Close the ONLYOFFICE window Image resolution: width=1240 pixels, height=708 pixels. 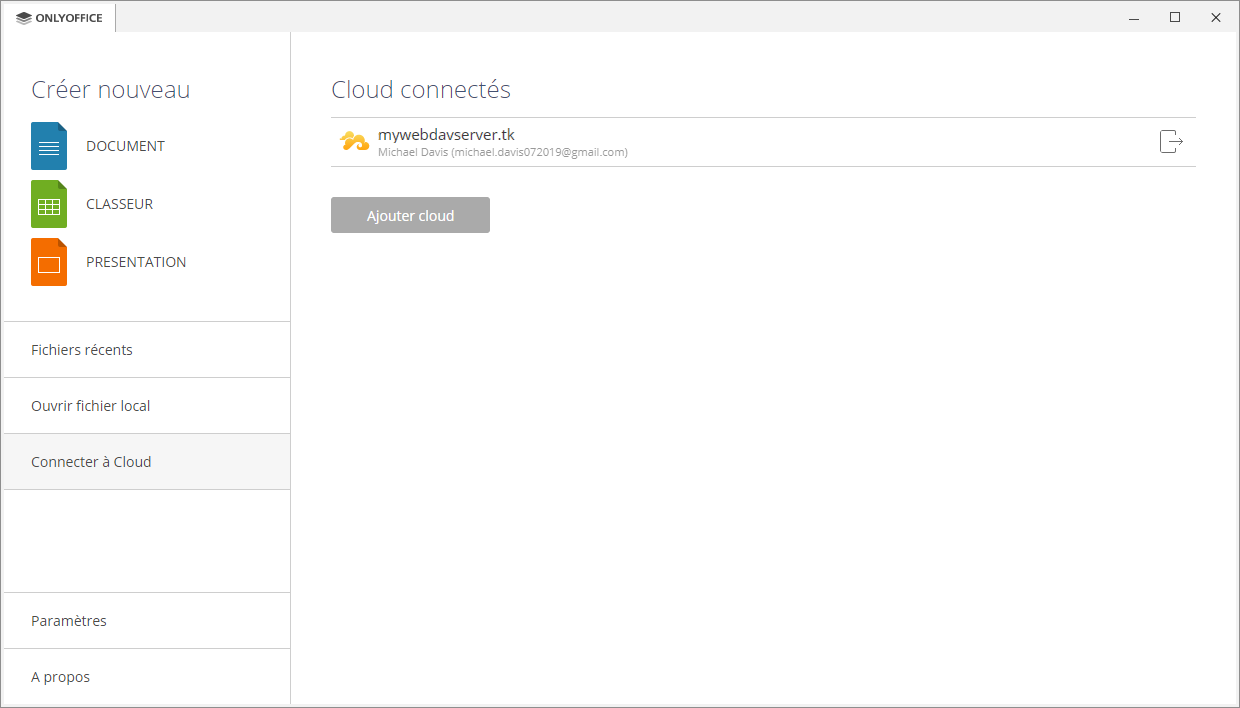tap(1216, 17)
